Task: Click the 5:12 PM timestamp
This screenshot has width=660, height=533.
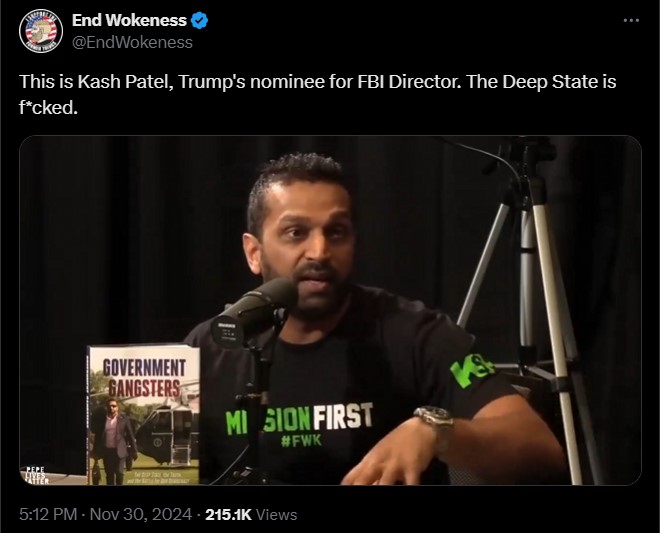Action: tap(48, 514)
